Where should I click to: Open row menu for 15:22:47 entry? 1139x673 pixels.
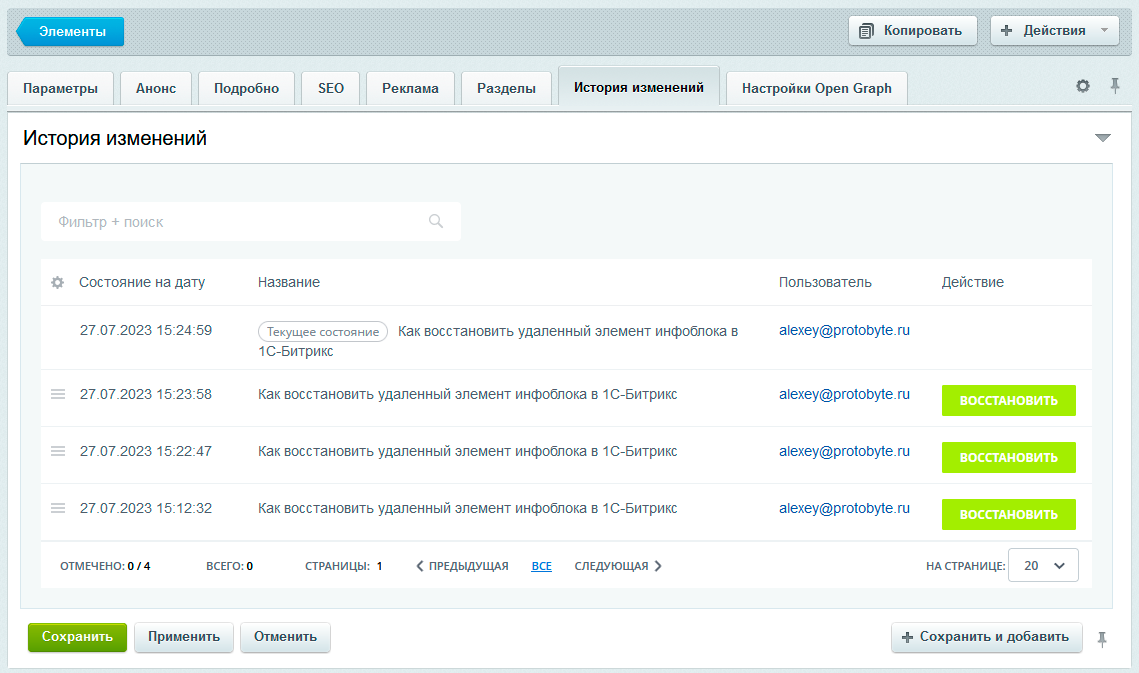(x=58, y=452)
